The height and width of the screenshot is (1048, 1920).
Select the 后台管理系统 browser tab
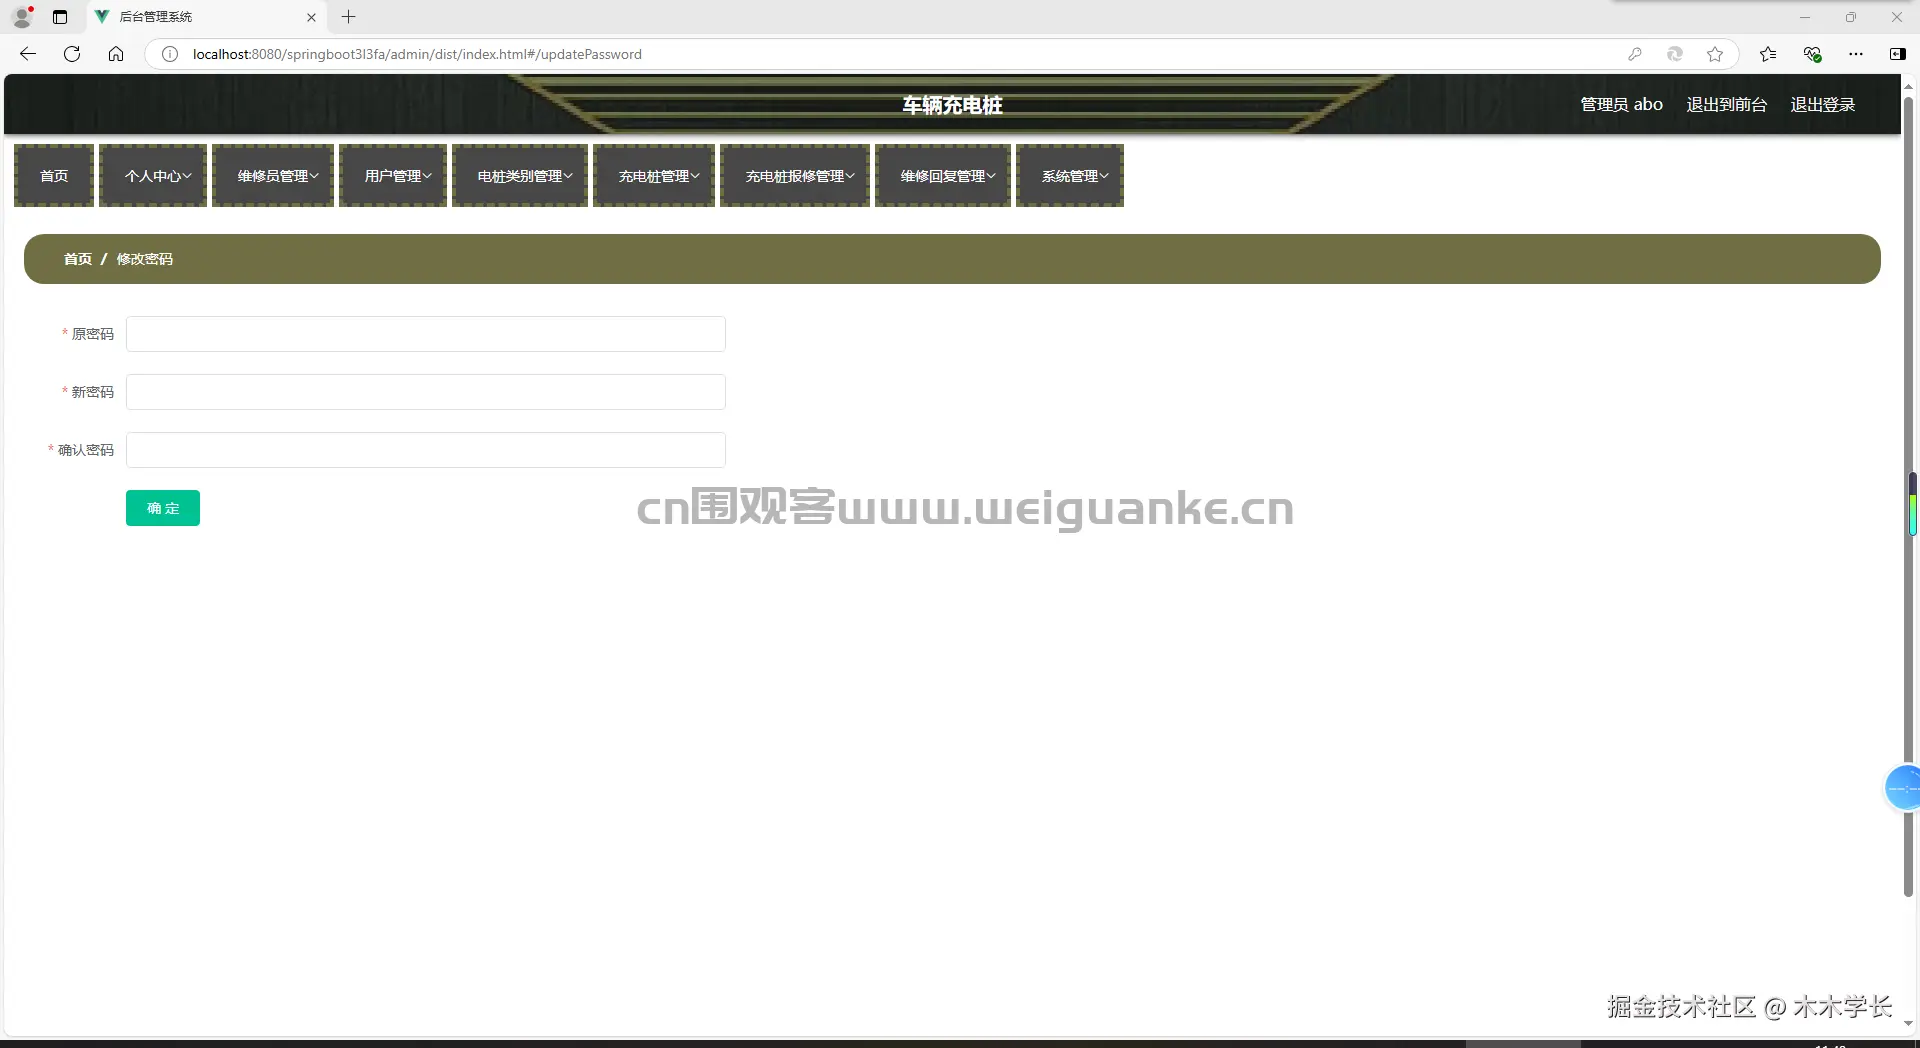click(x=205, y=17)
